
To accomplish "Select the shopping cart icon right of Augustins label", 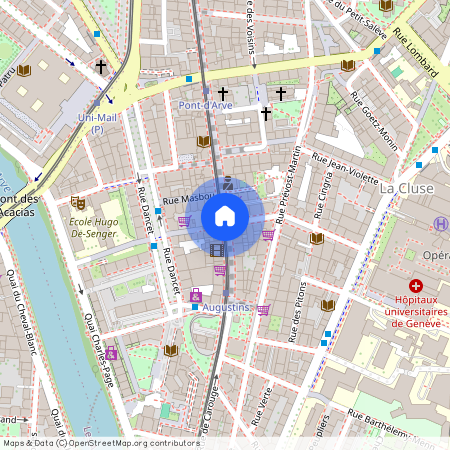I will pyautogui.click(x=264, y=310).
